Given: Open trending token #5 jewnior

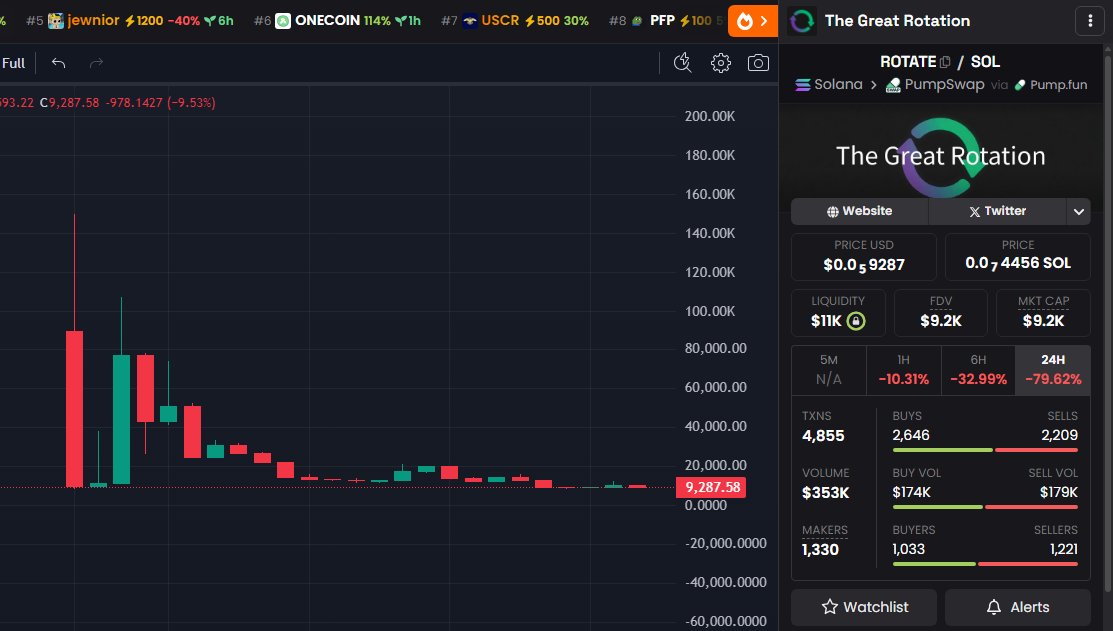Looking at the screenshot, I should pos(130,21).
